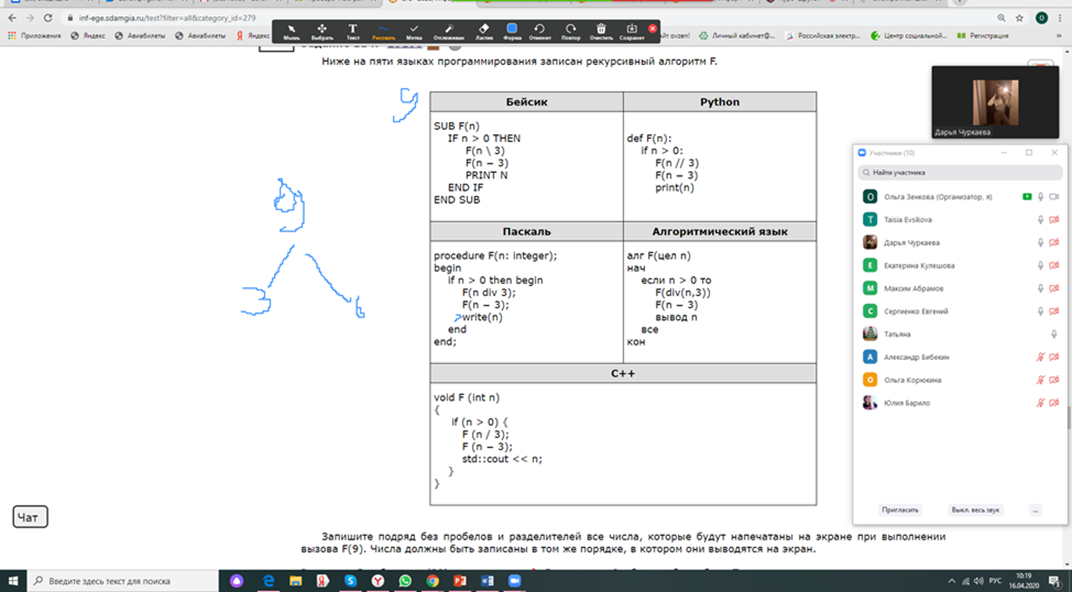Screen dimensions: 1072x592
Task: Click Taisia Evsikova's camera-off icon
Action: tap(1054, 219)
